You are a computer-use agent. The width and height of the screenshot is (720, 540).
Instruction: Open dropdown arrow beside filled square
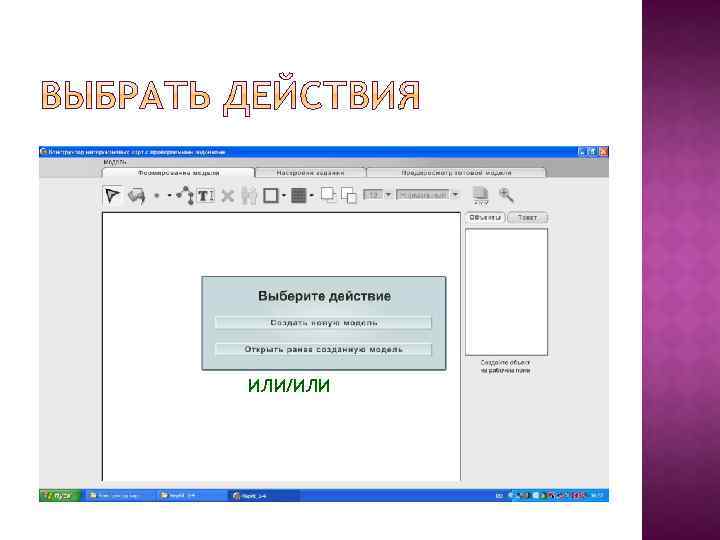[312, 196]
